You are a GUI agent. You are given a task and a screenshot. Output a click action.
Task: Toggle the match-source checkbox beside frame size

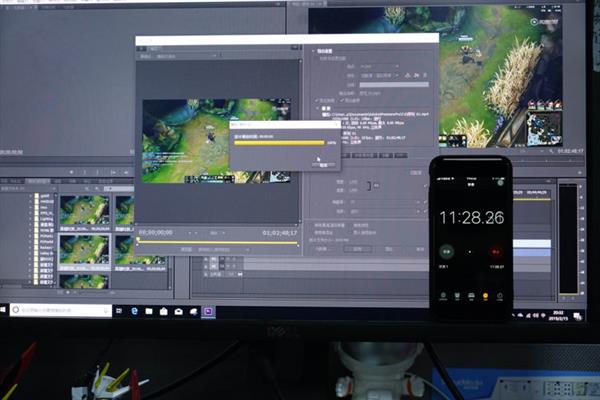[425, 186]
